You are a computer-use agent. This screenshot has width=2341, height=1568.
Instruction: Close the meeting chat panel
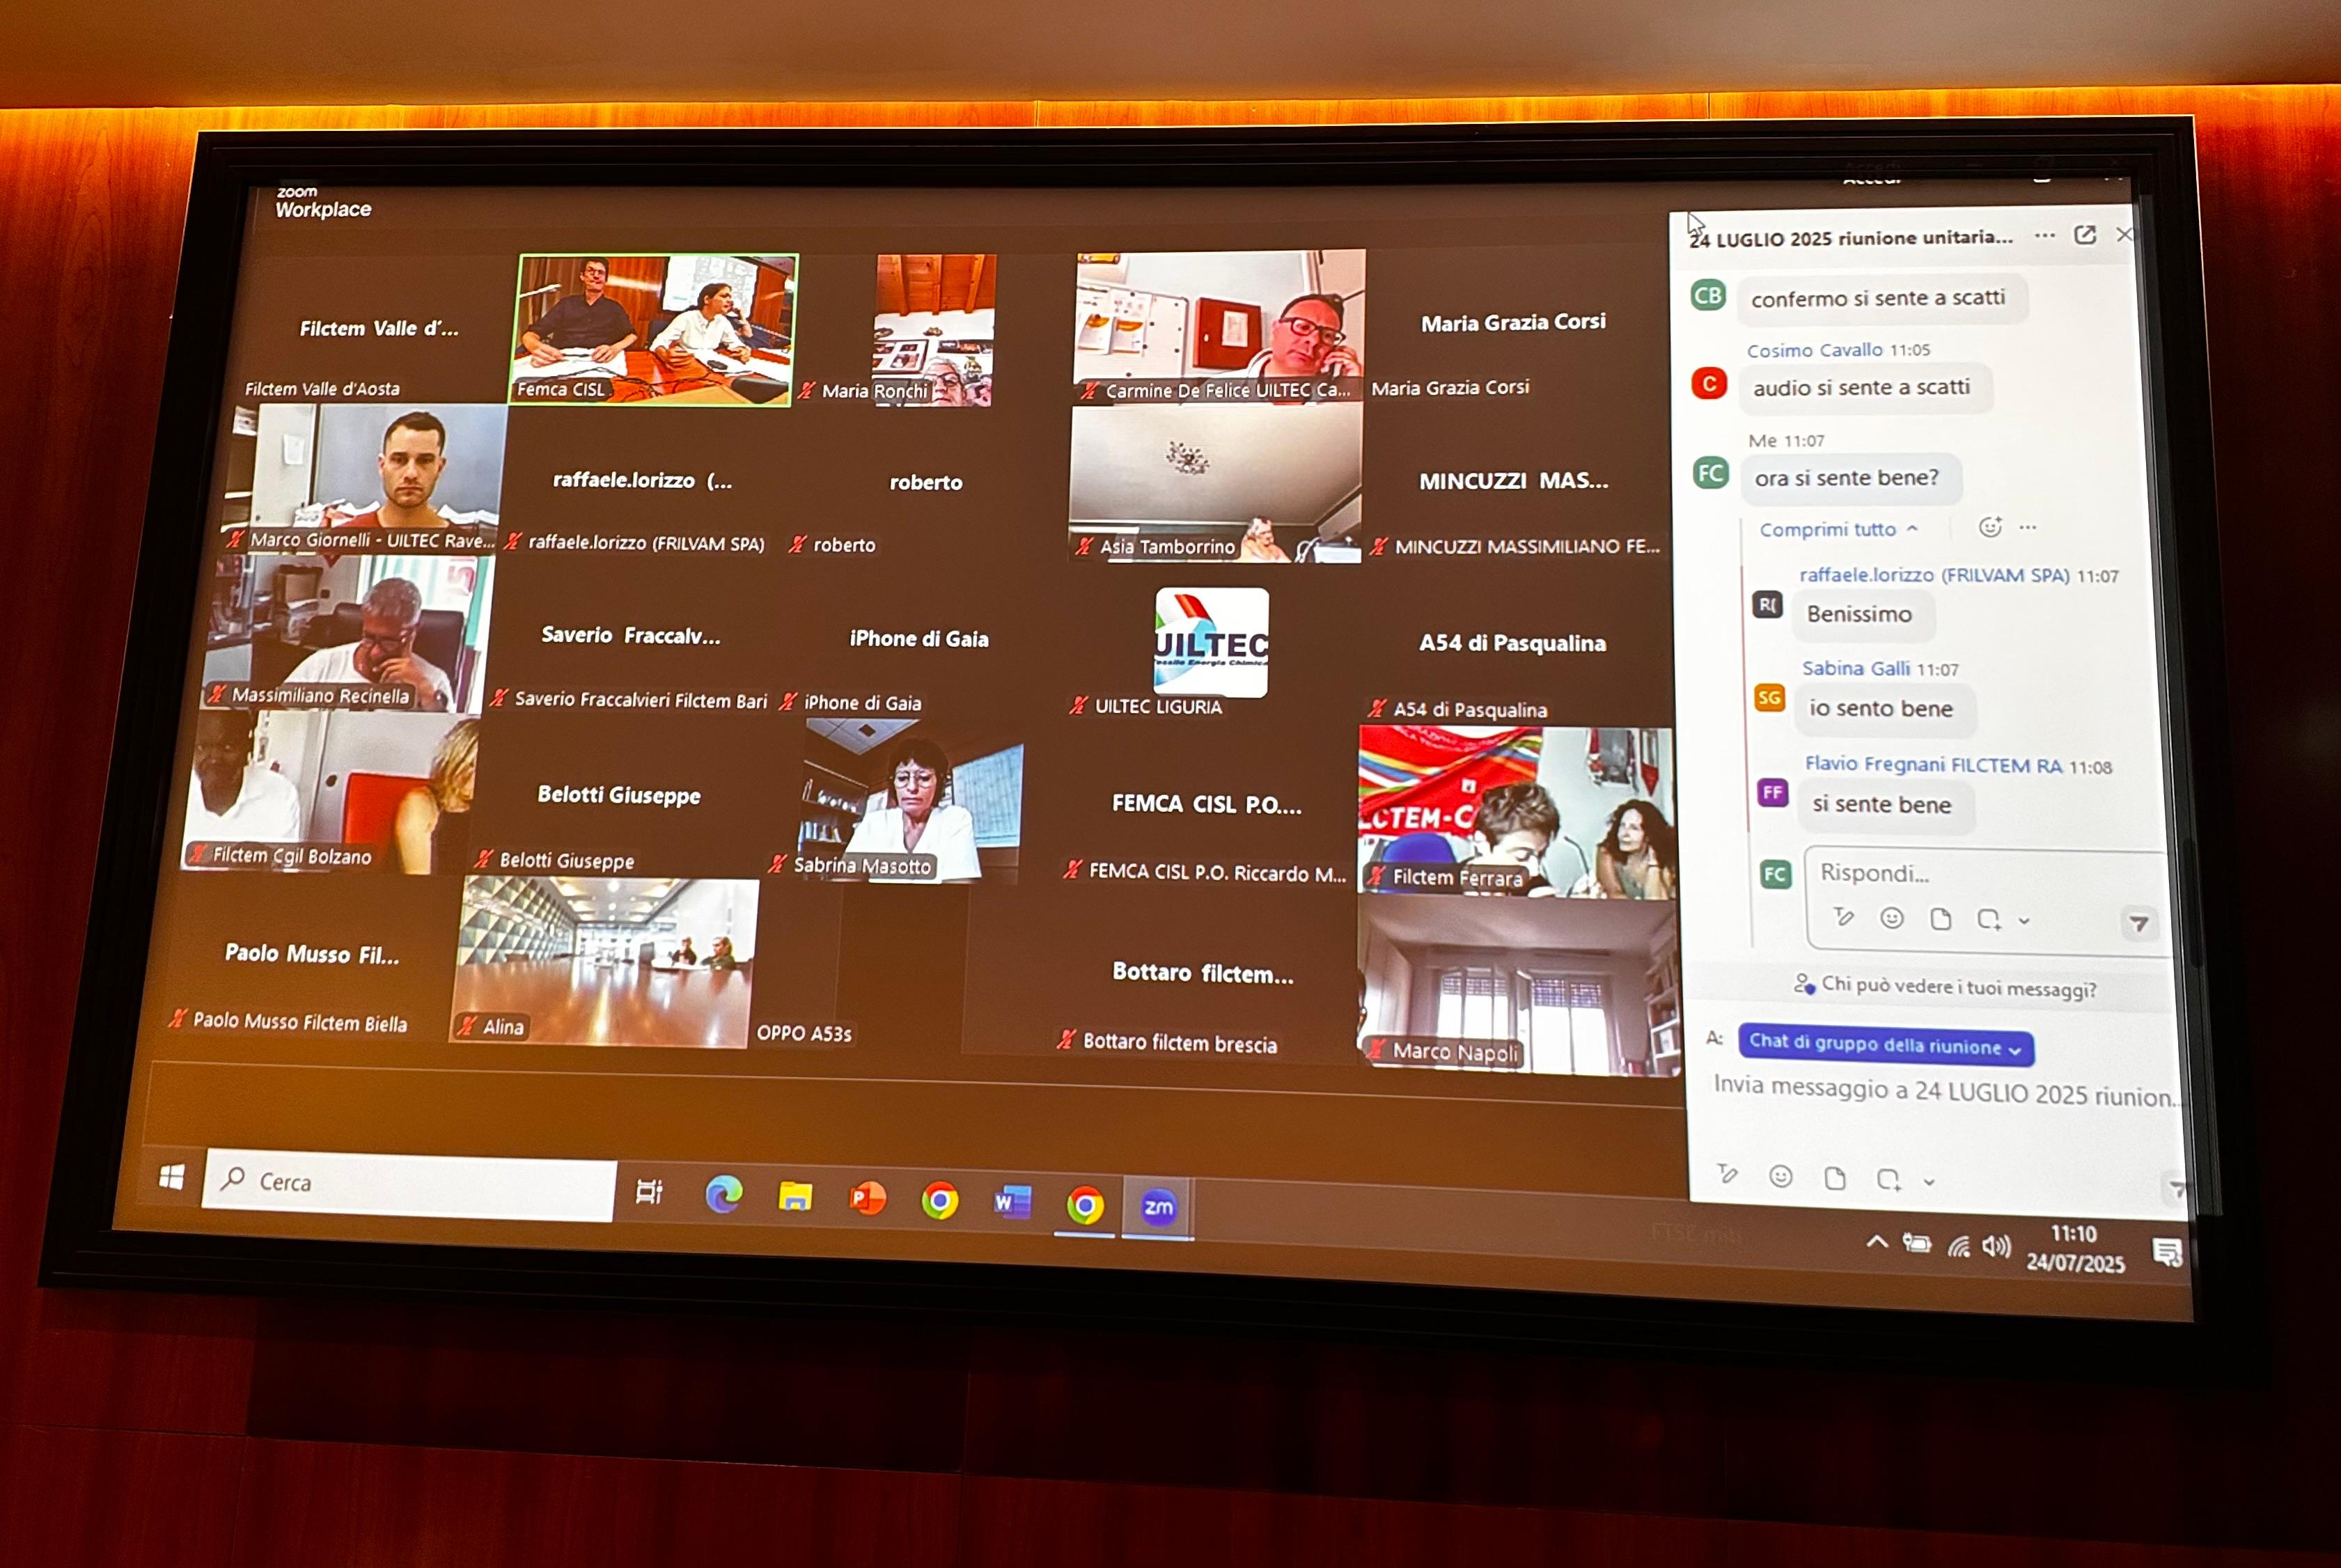click(x=2125, y=234)
